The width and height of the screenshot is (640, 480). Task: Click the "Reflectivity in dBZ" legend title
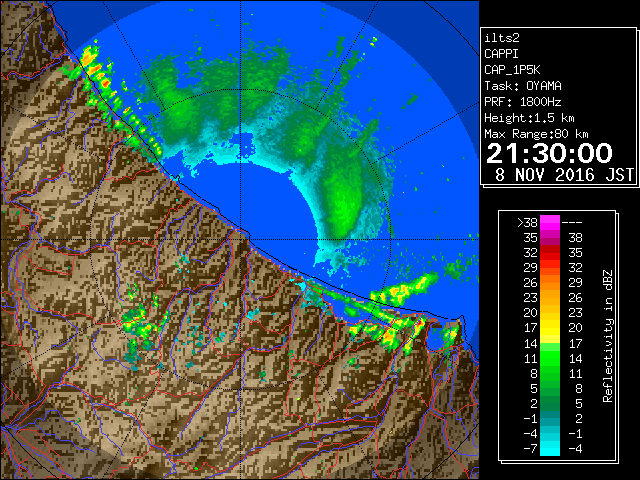(608, 336)
